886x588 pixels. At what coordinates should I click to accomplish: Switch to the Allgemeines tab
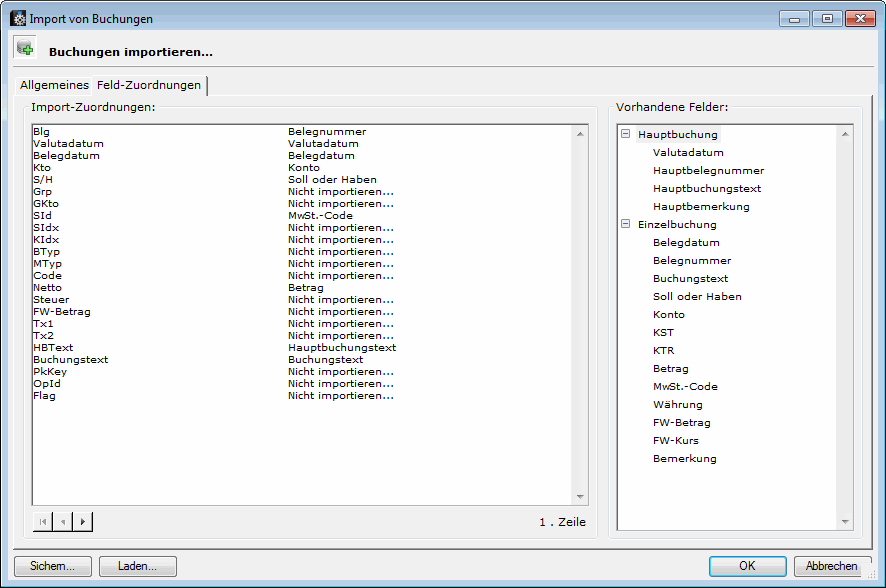(54, 85)
